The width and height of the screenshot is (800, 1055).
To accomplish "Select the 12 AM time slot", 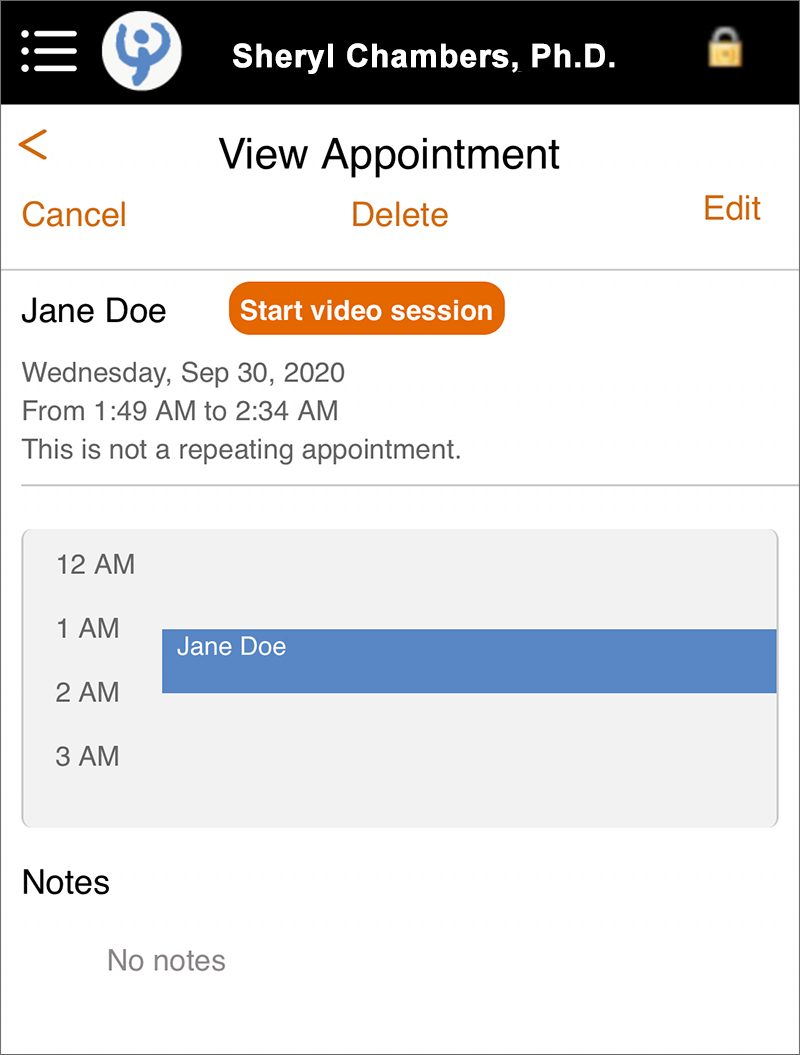I will (96, 565).
